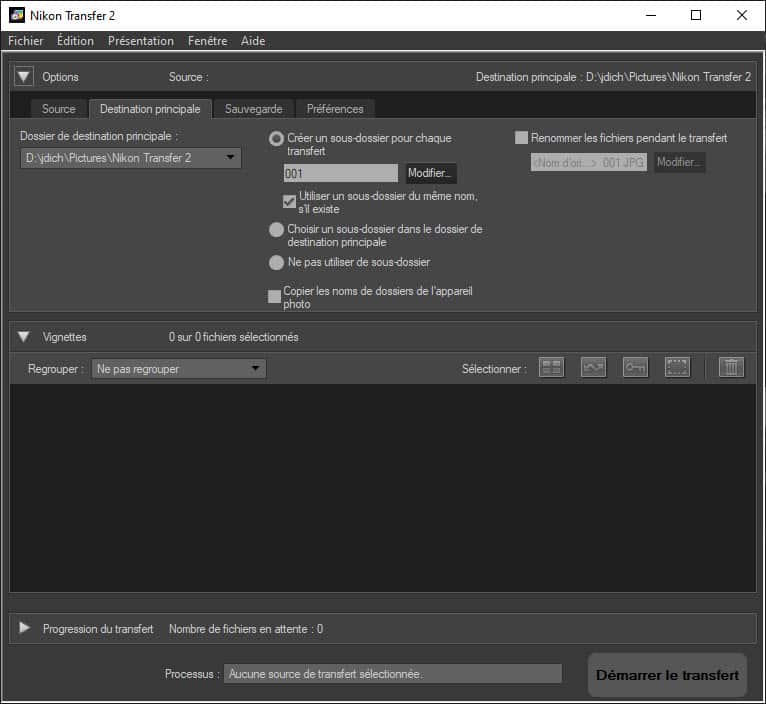Click the trash delete icon

pyautogui.click(x=731, y=367)
